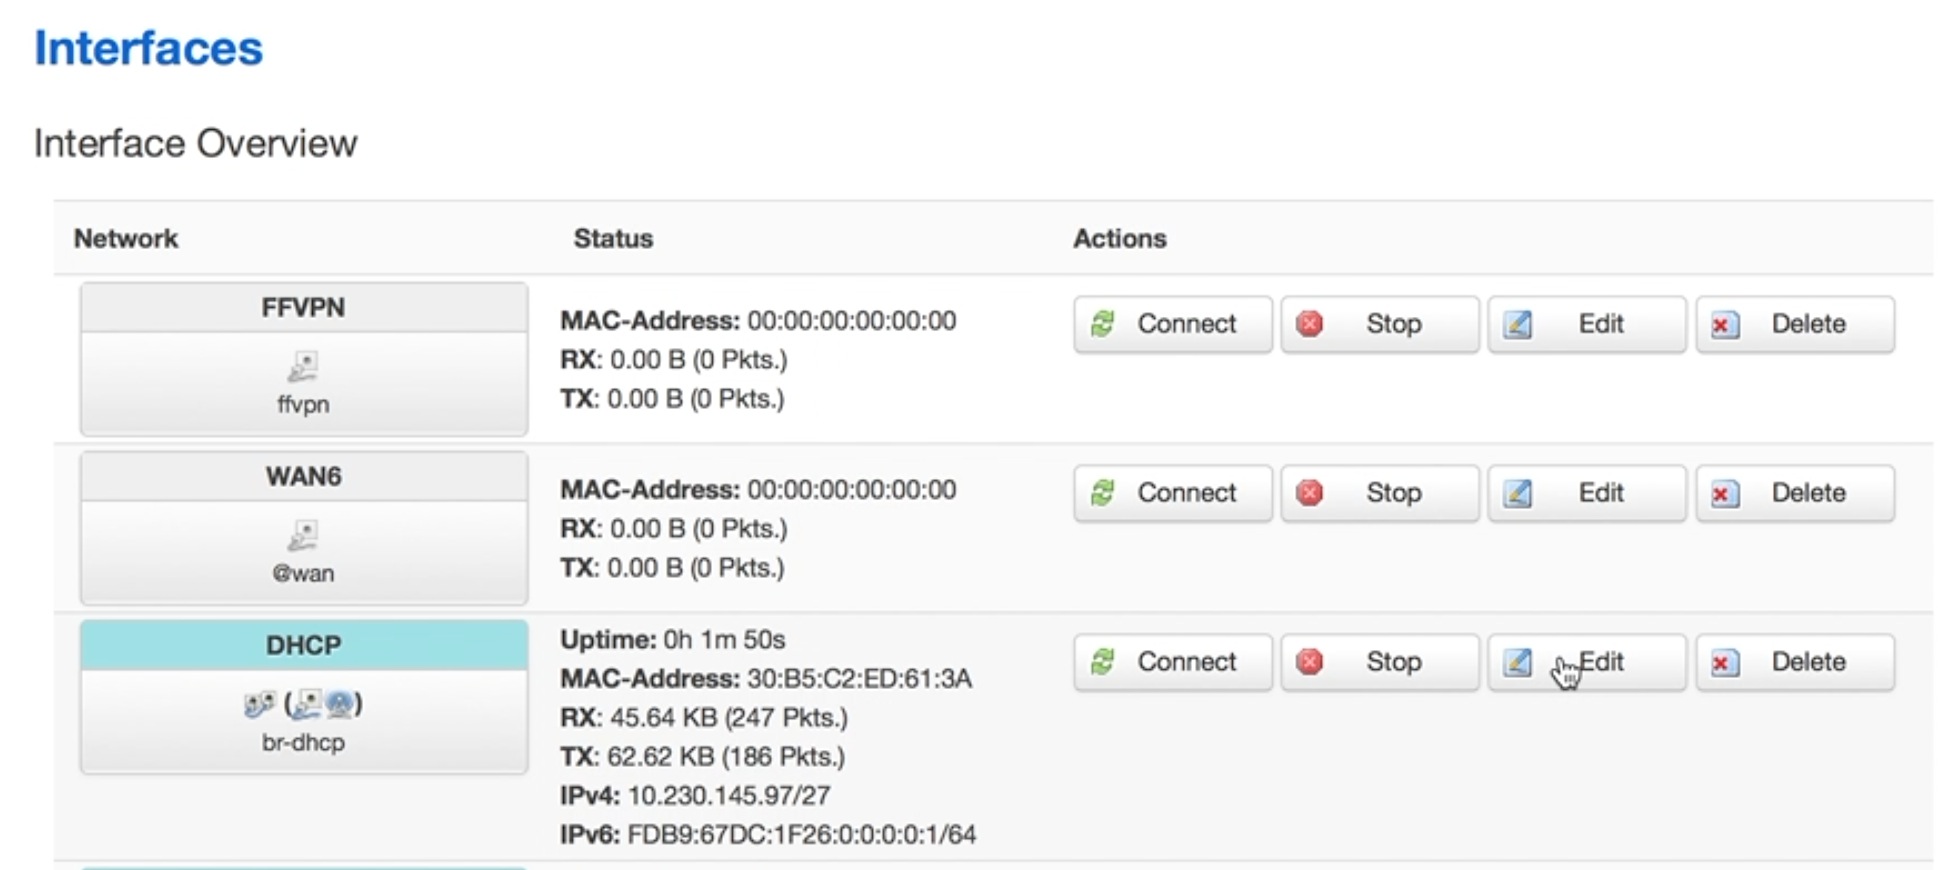The height and width of the screenshot is (870, 1938).
Task: Click red X delete icon for DHCP
Action: click(x=1724, y=662)
